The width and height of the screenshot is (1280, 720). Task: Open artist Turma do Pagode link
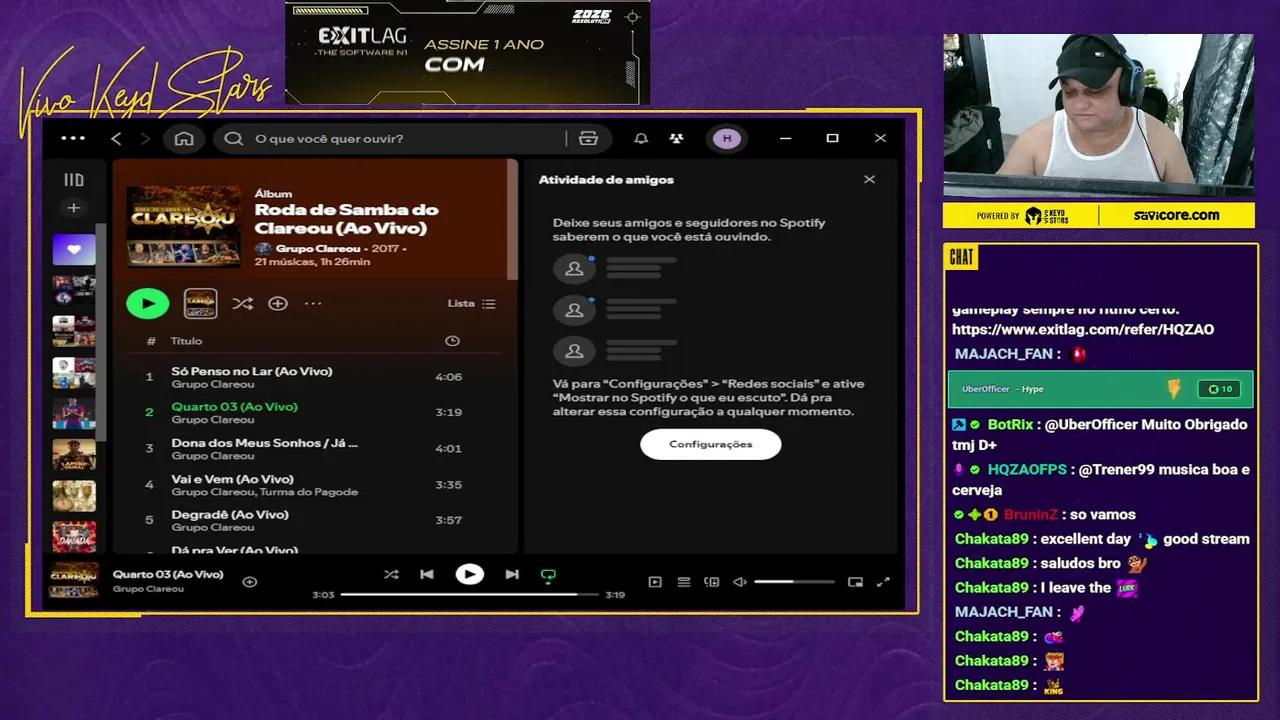pyautogui.click(x=308, y=492)
